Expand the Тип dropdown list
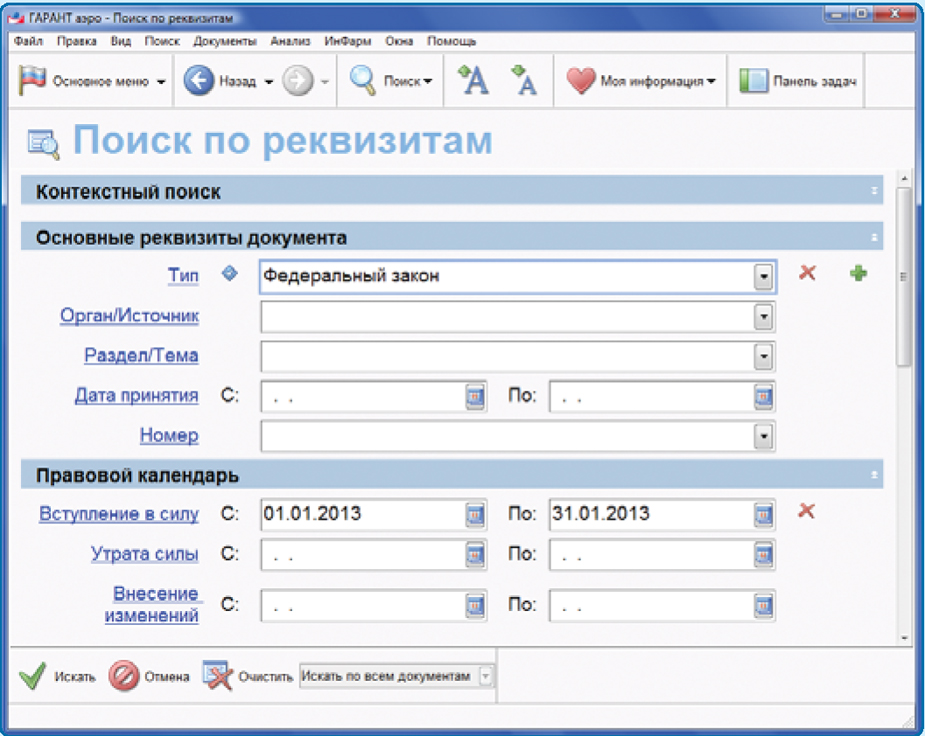 pyautogui.click(x=764, y=277)
